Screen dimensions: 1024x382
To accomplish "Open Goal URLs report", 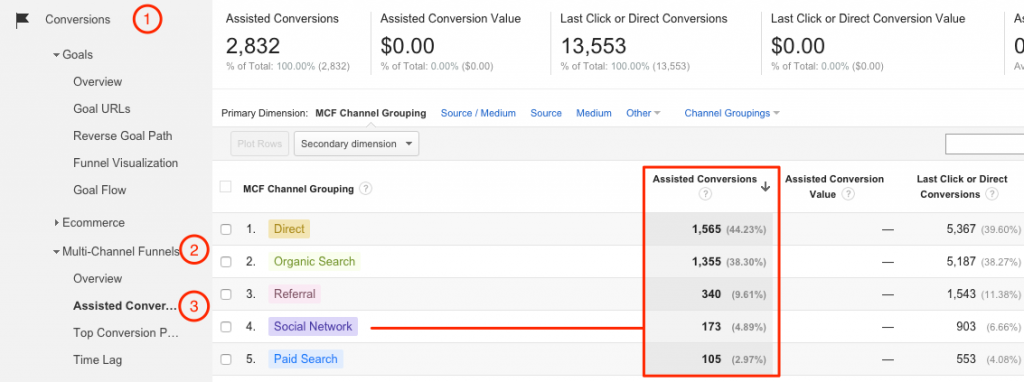I will 101,109.
